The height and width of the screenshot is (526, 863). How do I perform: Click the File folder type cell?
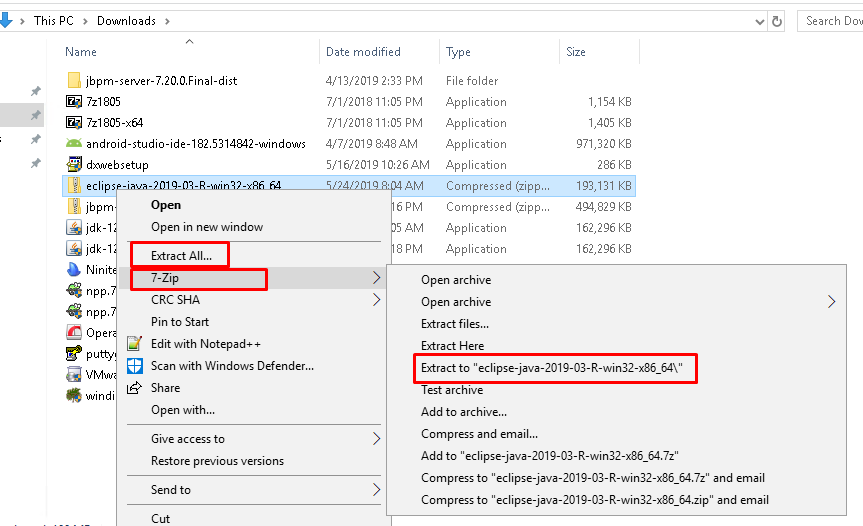[x=472, y=81]
